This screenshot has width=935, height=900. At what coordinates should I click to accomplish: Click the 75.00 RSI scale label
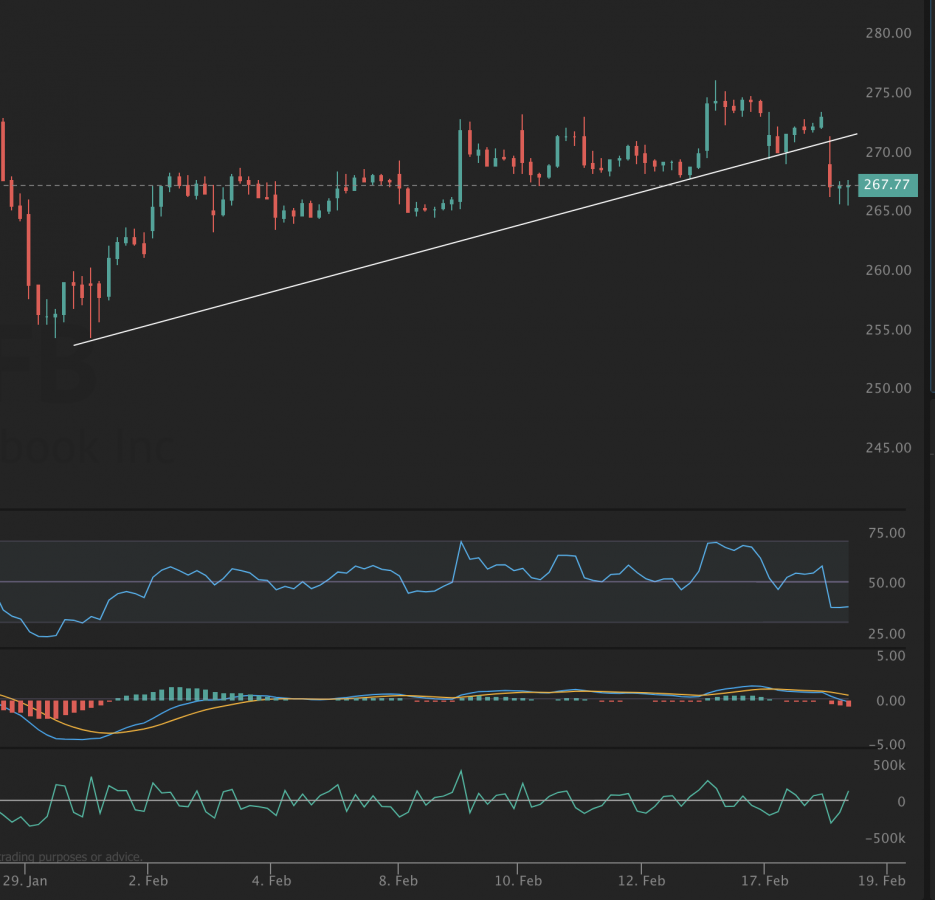tap(887, 533)
